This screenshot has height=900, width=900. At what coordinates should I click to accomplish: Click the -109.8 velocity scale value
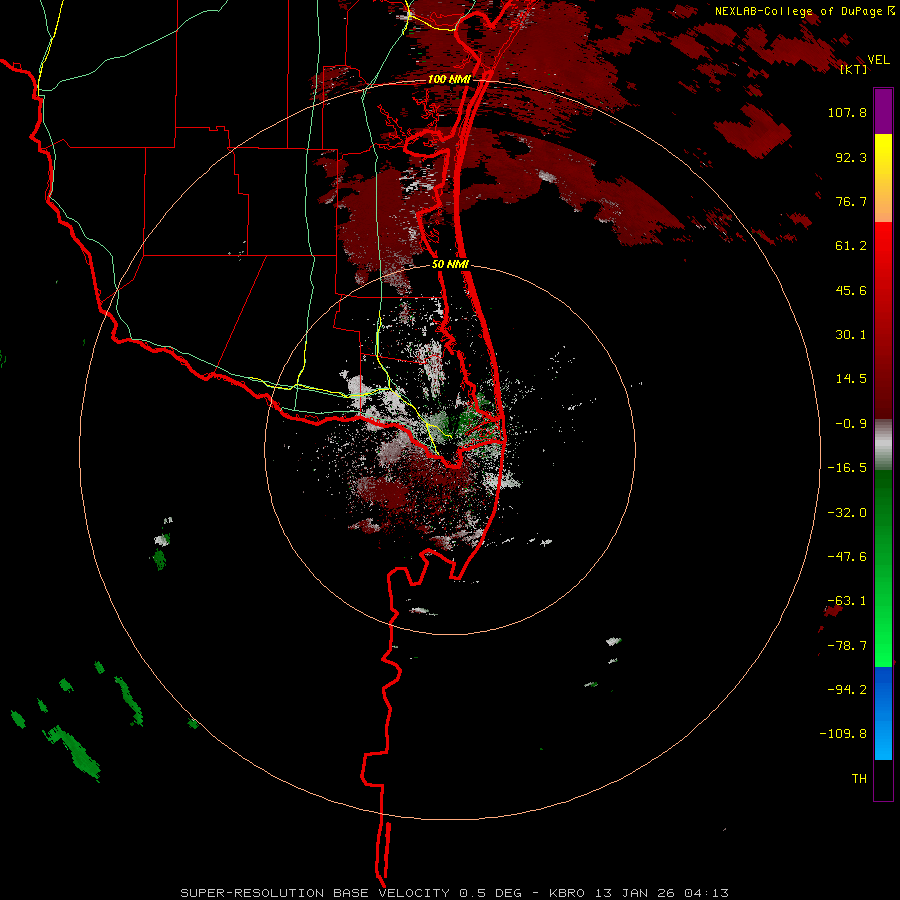coord(843,734)
